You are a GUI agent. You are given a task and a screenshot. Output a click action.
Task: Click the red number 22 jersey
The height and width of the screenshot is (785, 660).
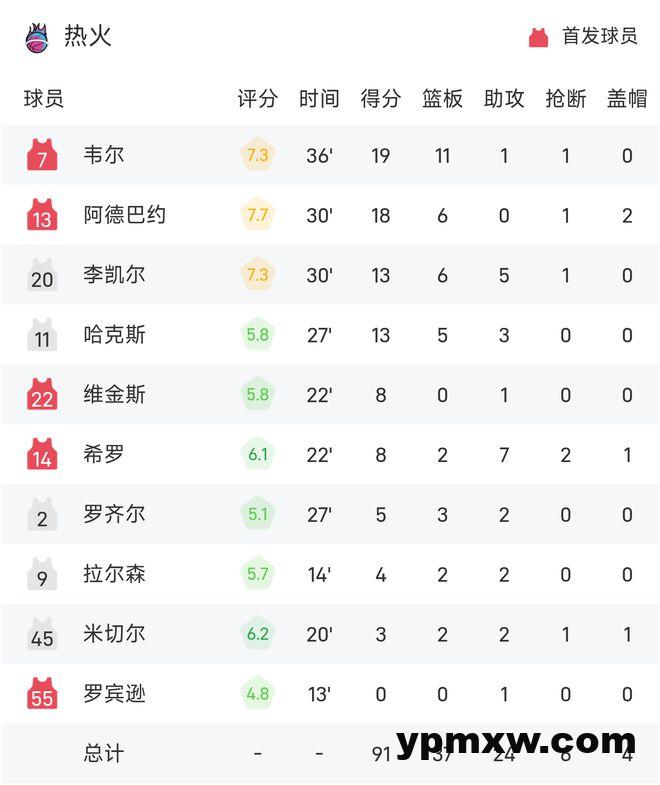[x=42, y=395]
